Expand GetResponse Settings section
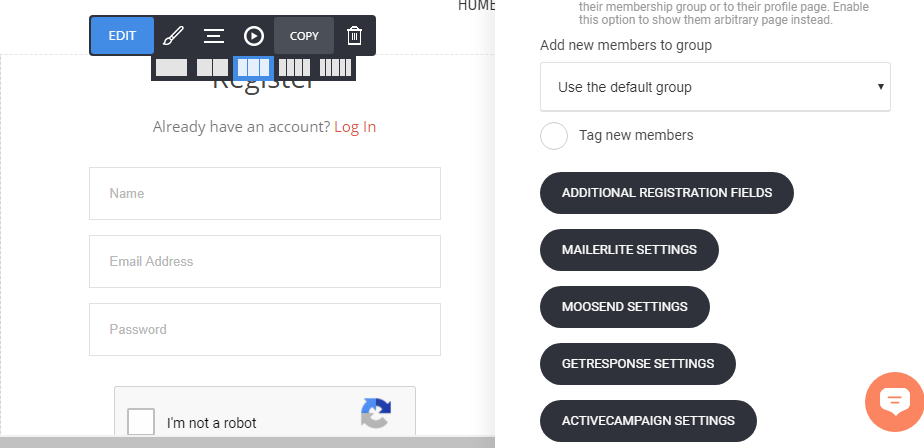 pos(637,363)
